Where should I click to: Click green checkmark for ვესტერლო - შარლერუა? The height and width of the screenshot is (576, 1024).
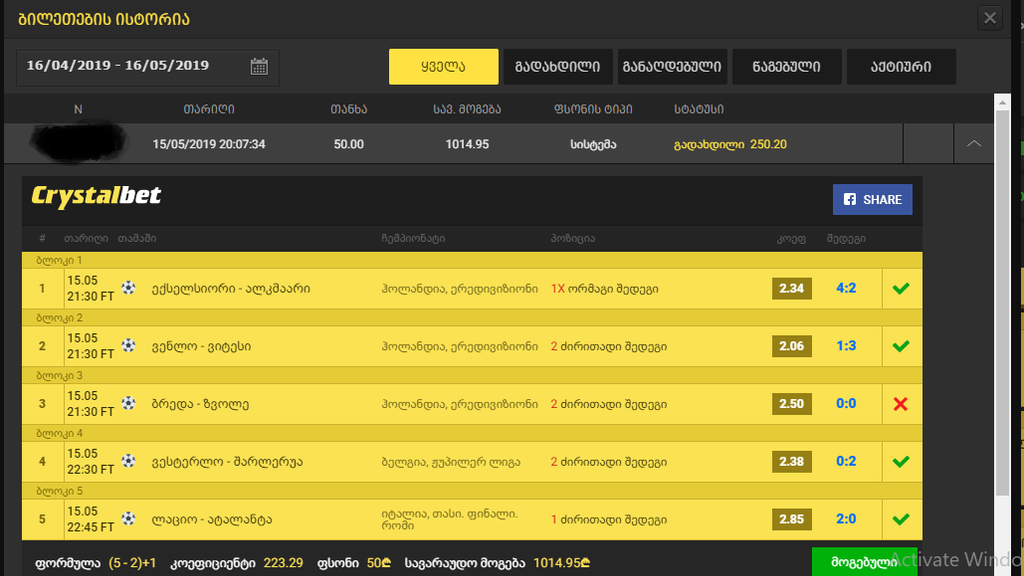(901, 462)
